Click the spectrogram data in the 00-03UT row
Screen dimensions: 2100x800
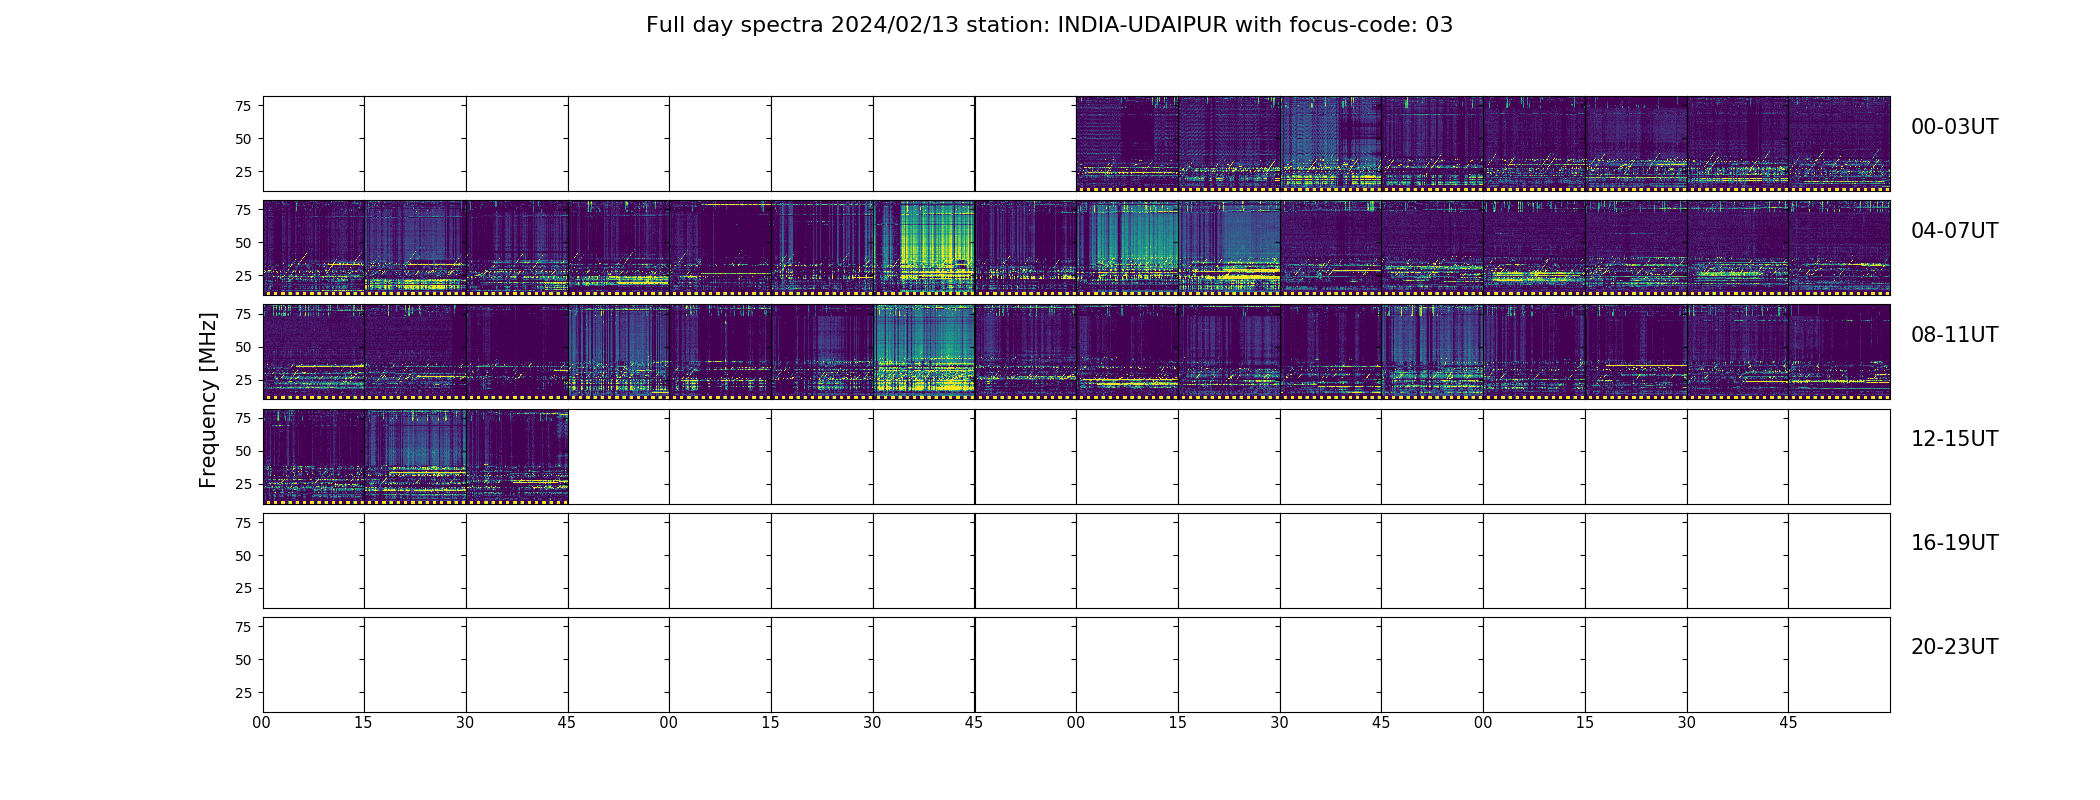[x=1483, y=144]
